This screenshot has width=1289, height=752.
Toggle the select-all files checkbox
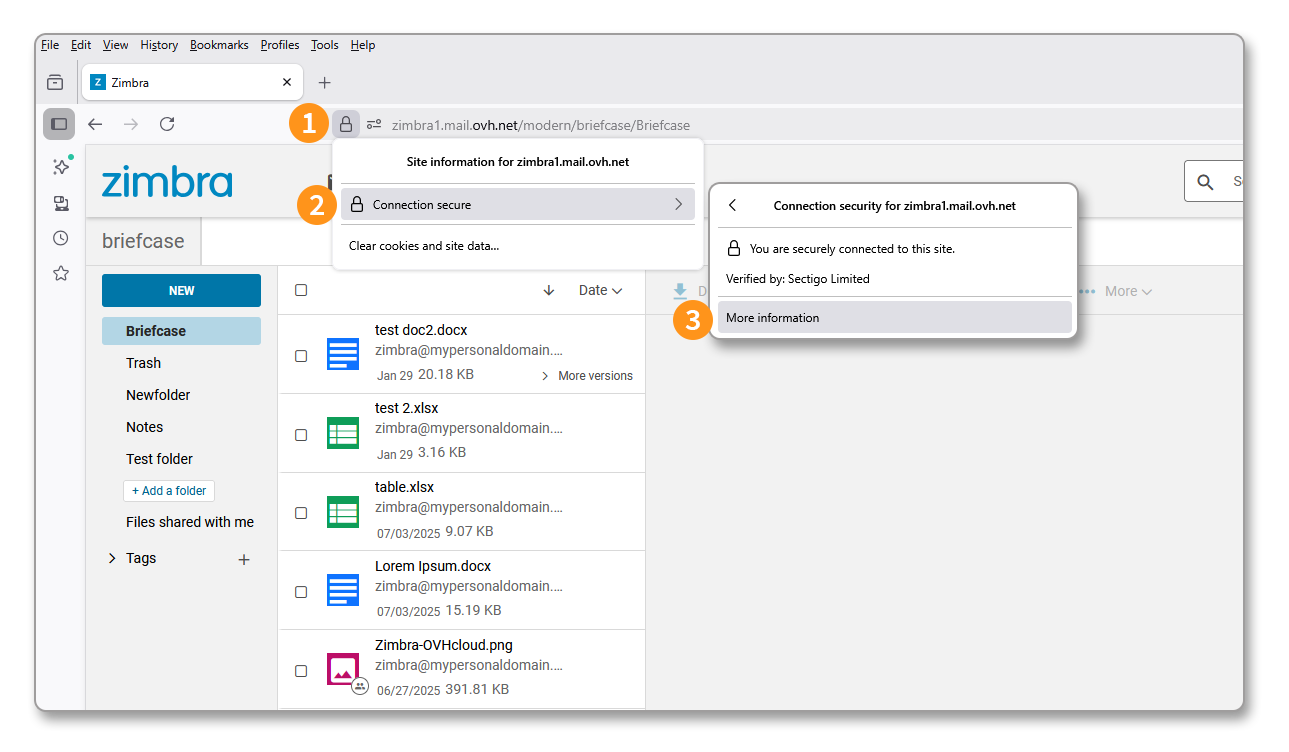click(x=301, y=290)
